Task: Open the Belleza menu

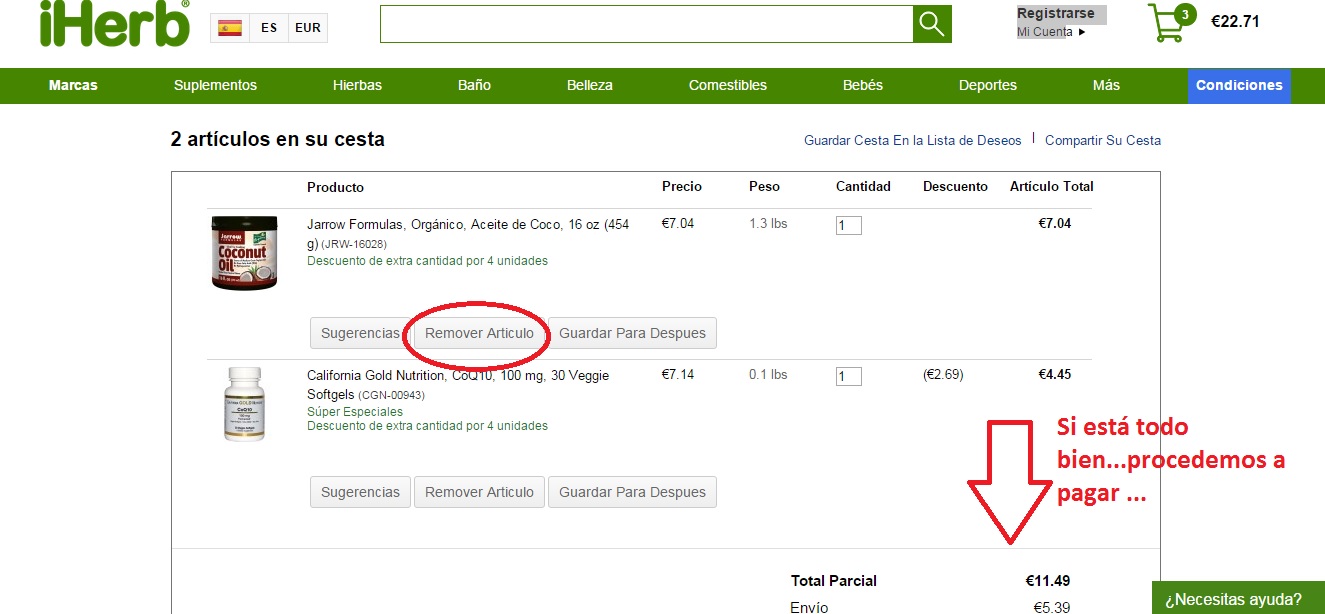Action: (x=590, y=85)
